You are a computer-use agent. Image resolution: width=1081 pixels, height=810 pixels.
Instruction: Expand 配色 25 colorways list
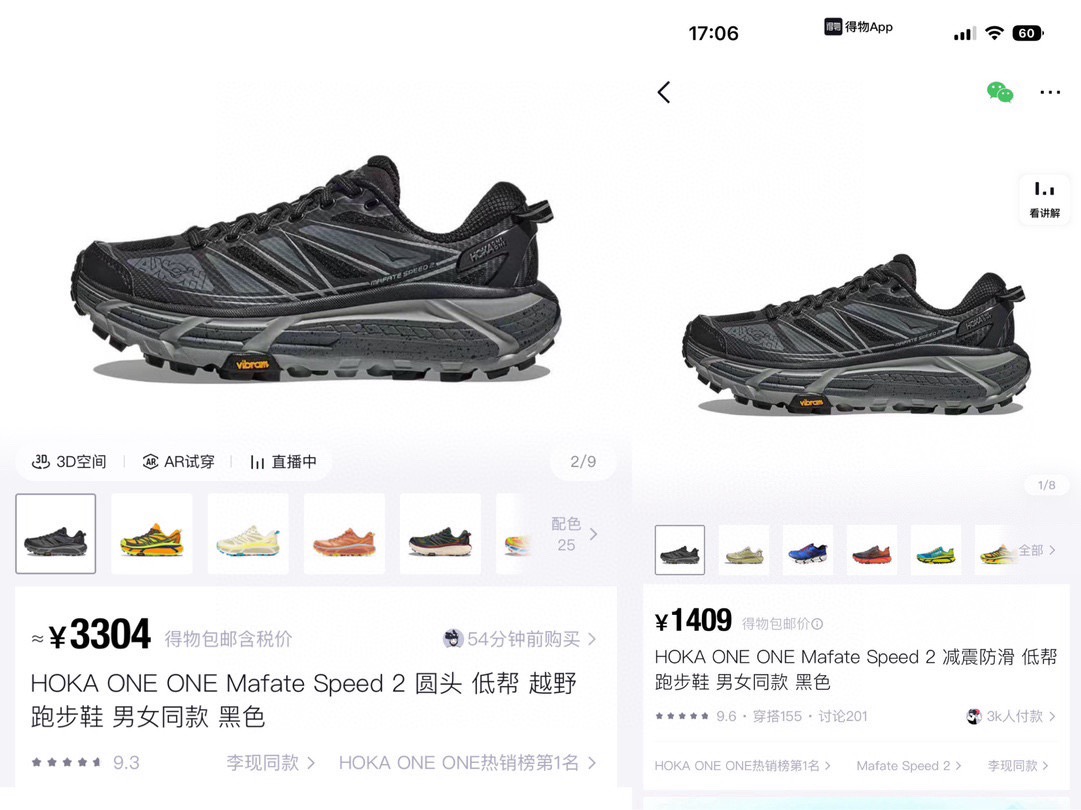coord(574,534)
